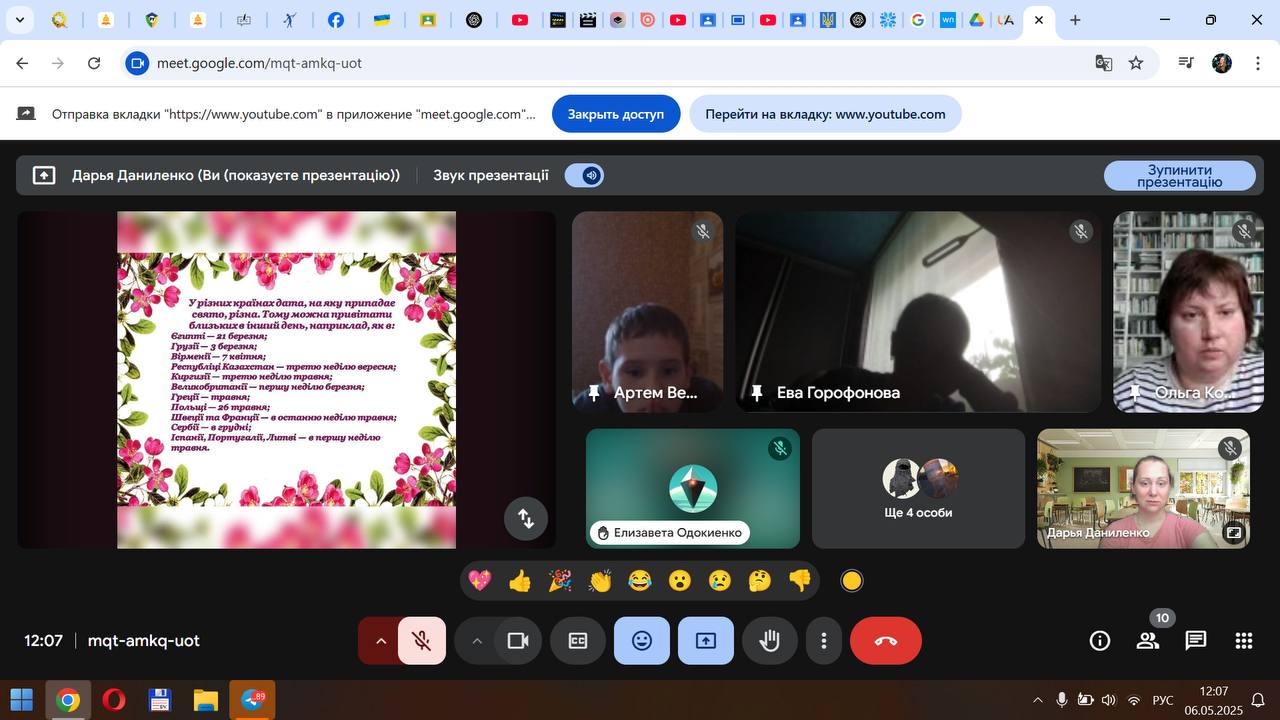Unmute the microphone button
The width and height of the screenshot is (1280, 720).
click(422, 641)
